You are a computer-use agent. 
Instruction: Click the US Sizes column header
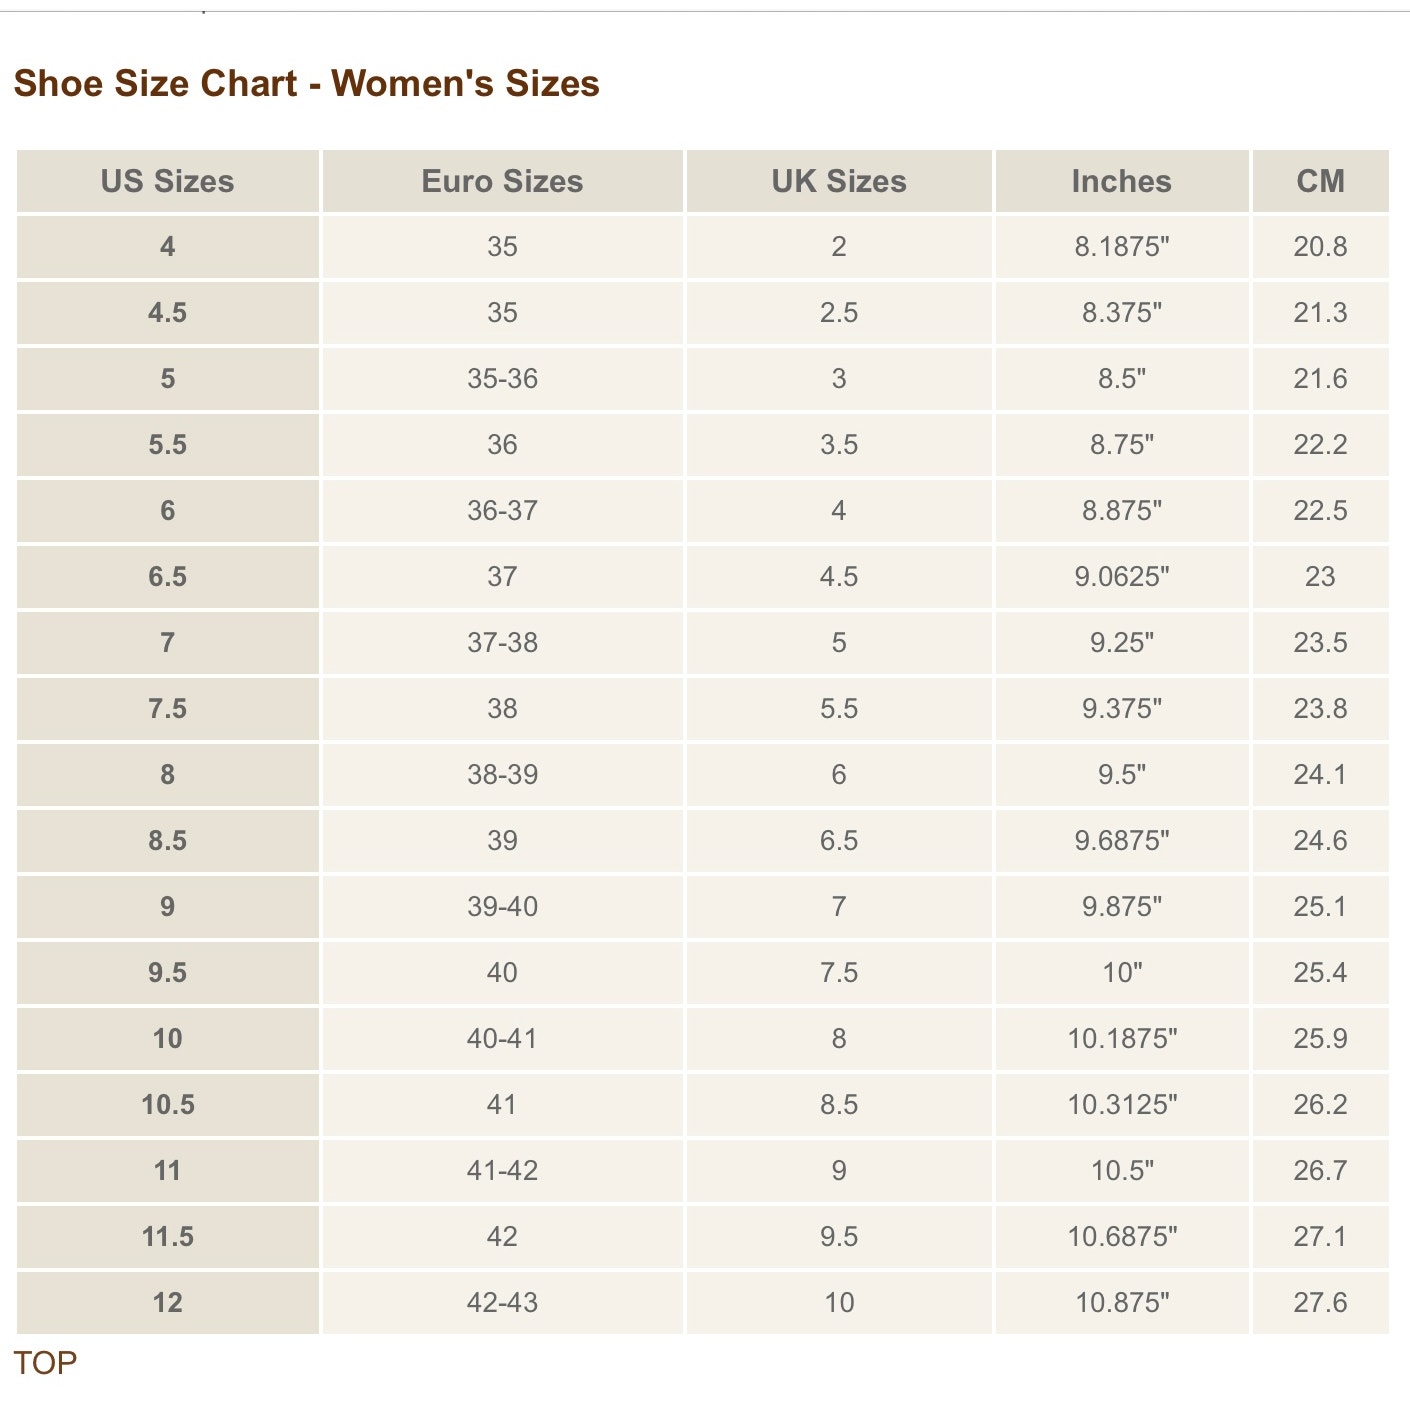168,181
